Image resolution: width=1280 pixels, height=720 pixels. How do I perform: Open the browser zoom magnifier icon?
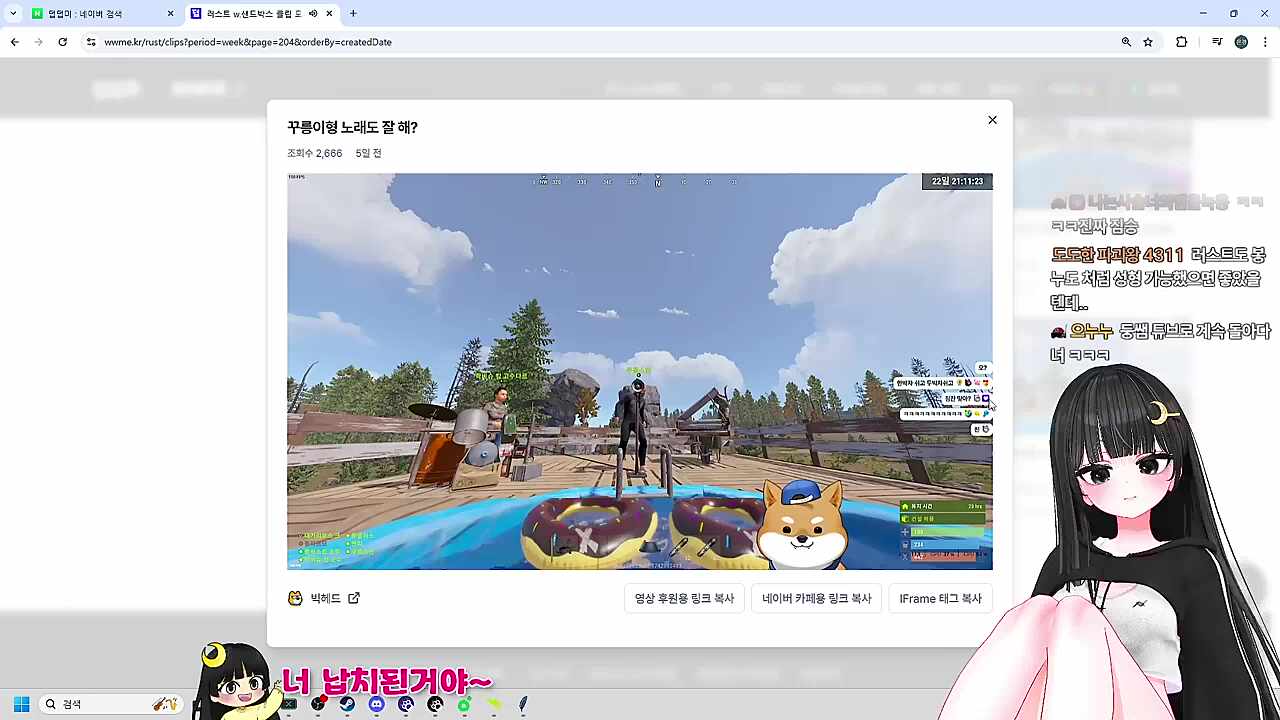tap(1126, 42)
